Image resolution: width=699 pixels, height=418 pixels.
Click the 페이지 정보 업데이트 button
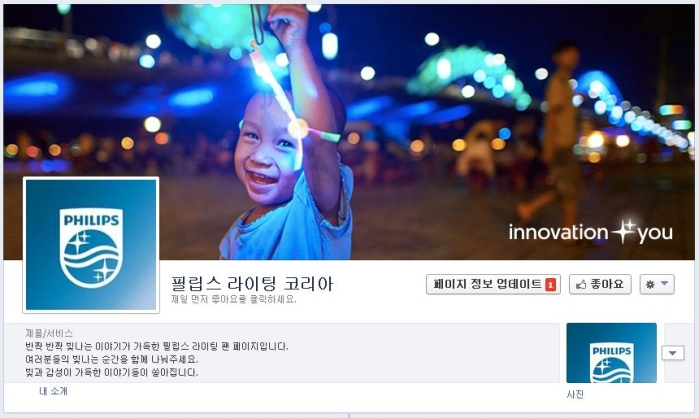(x=493, y=284)
